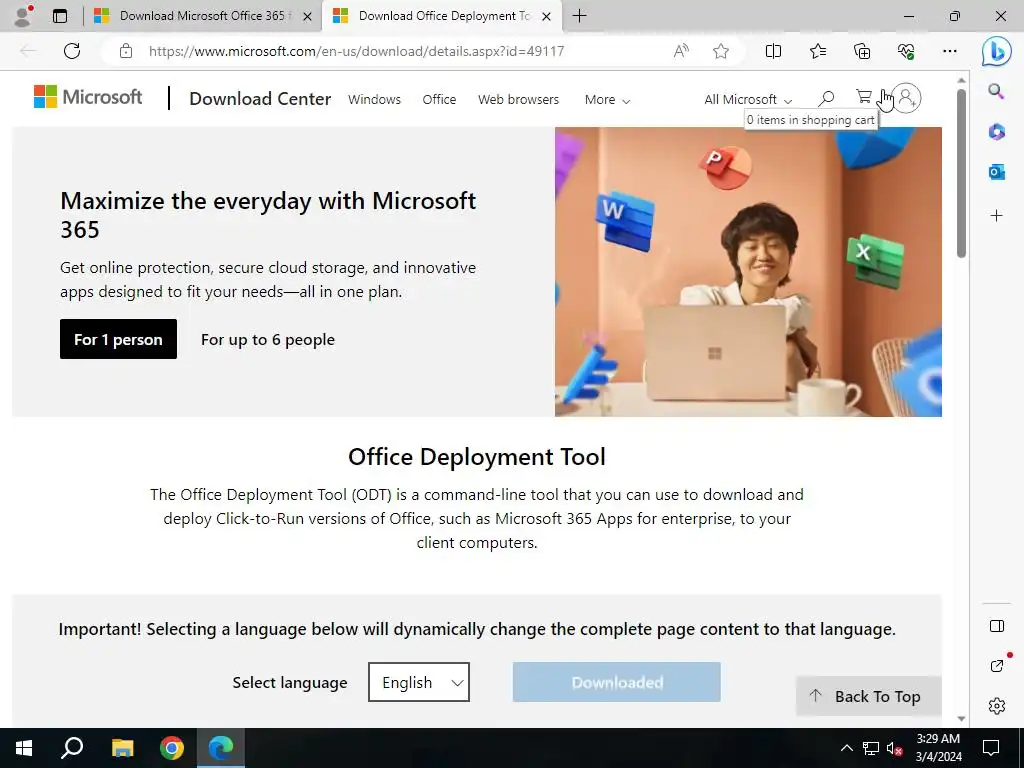1024x768 pixels.
Task: Open the Windows navigation item
Action: 374,100
